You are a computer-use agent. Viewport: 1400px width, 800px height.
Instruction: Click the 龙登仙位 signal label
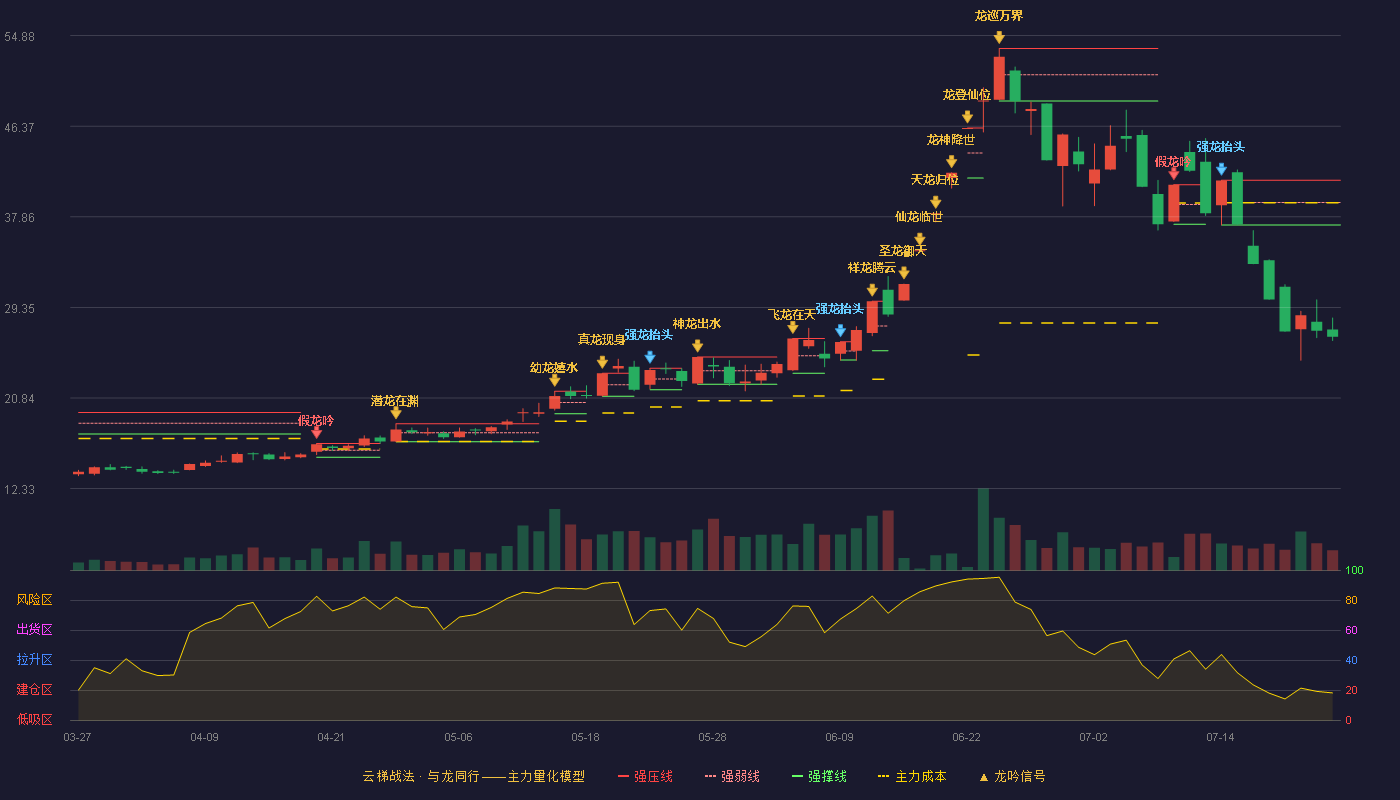point(967,95)
